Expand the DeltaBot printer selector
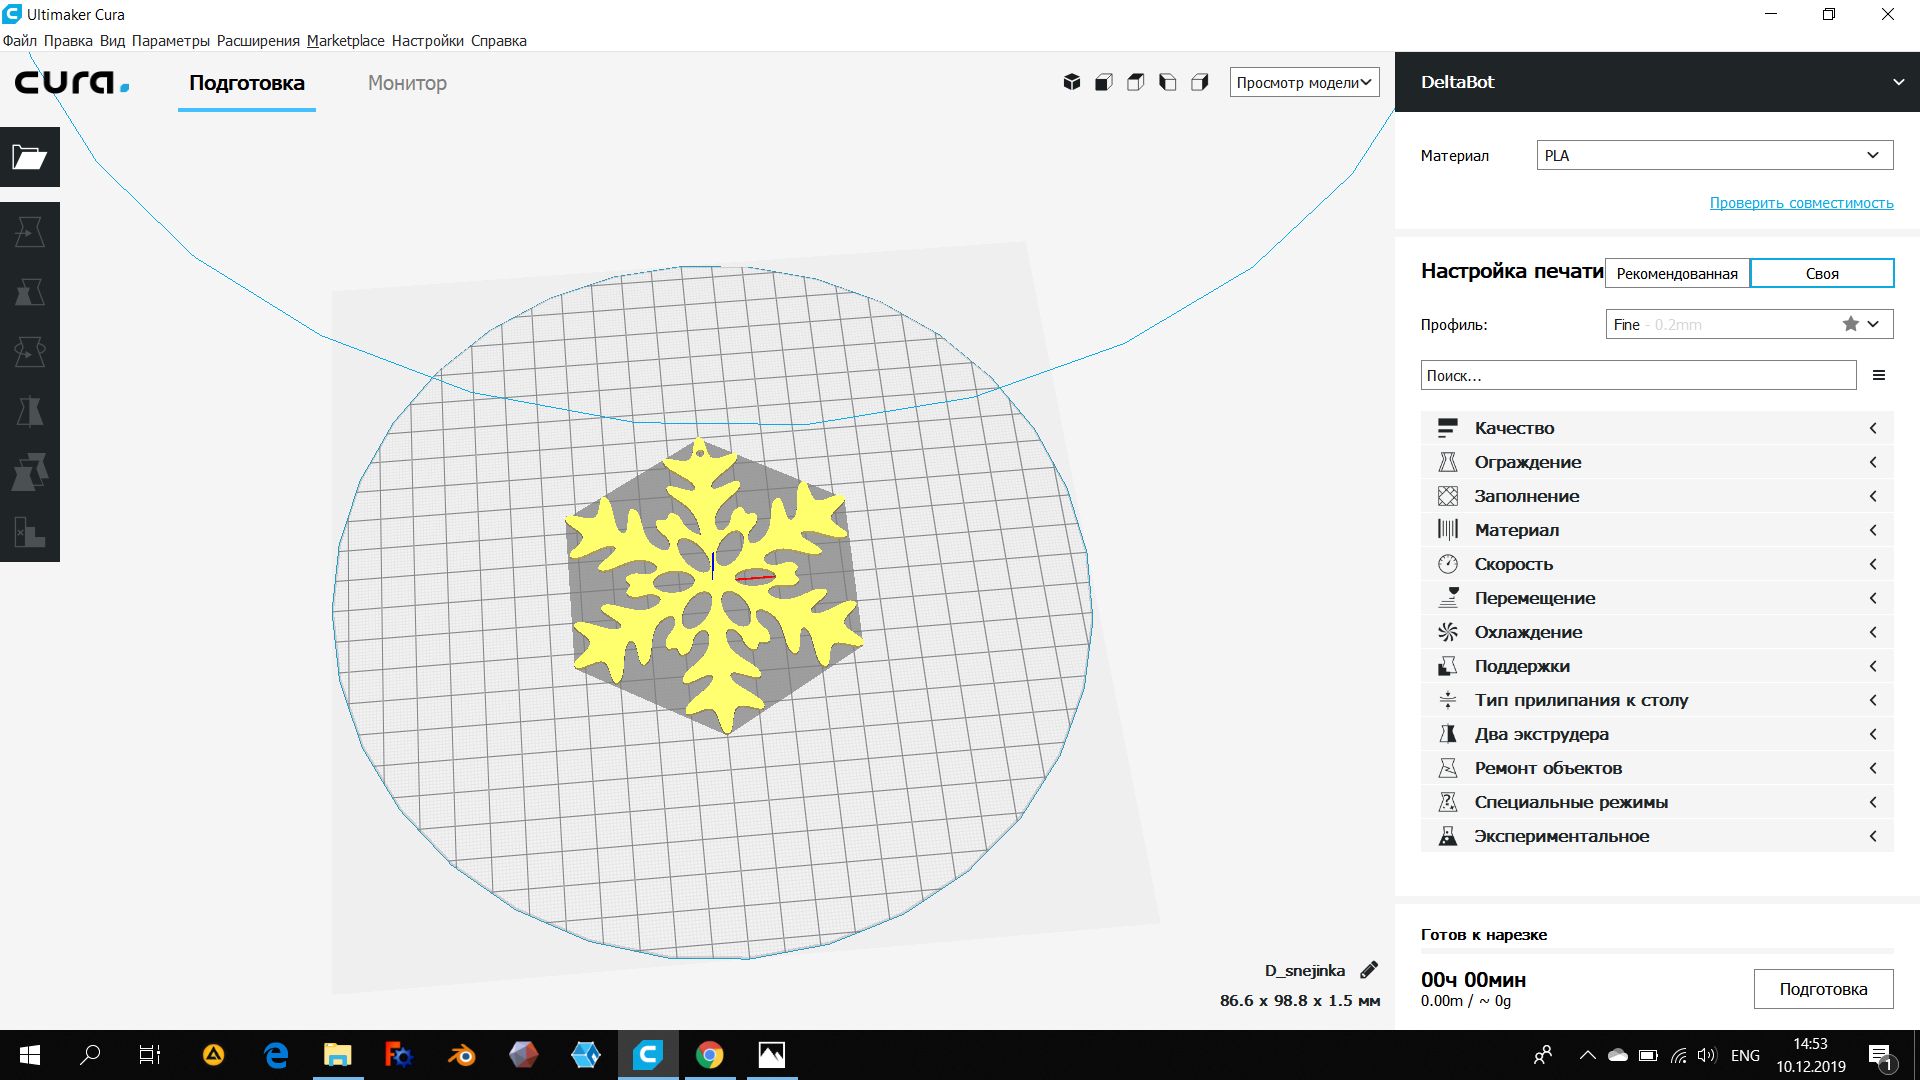 1657,82
